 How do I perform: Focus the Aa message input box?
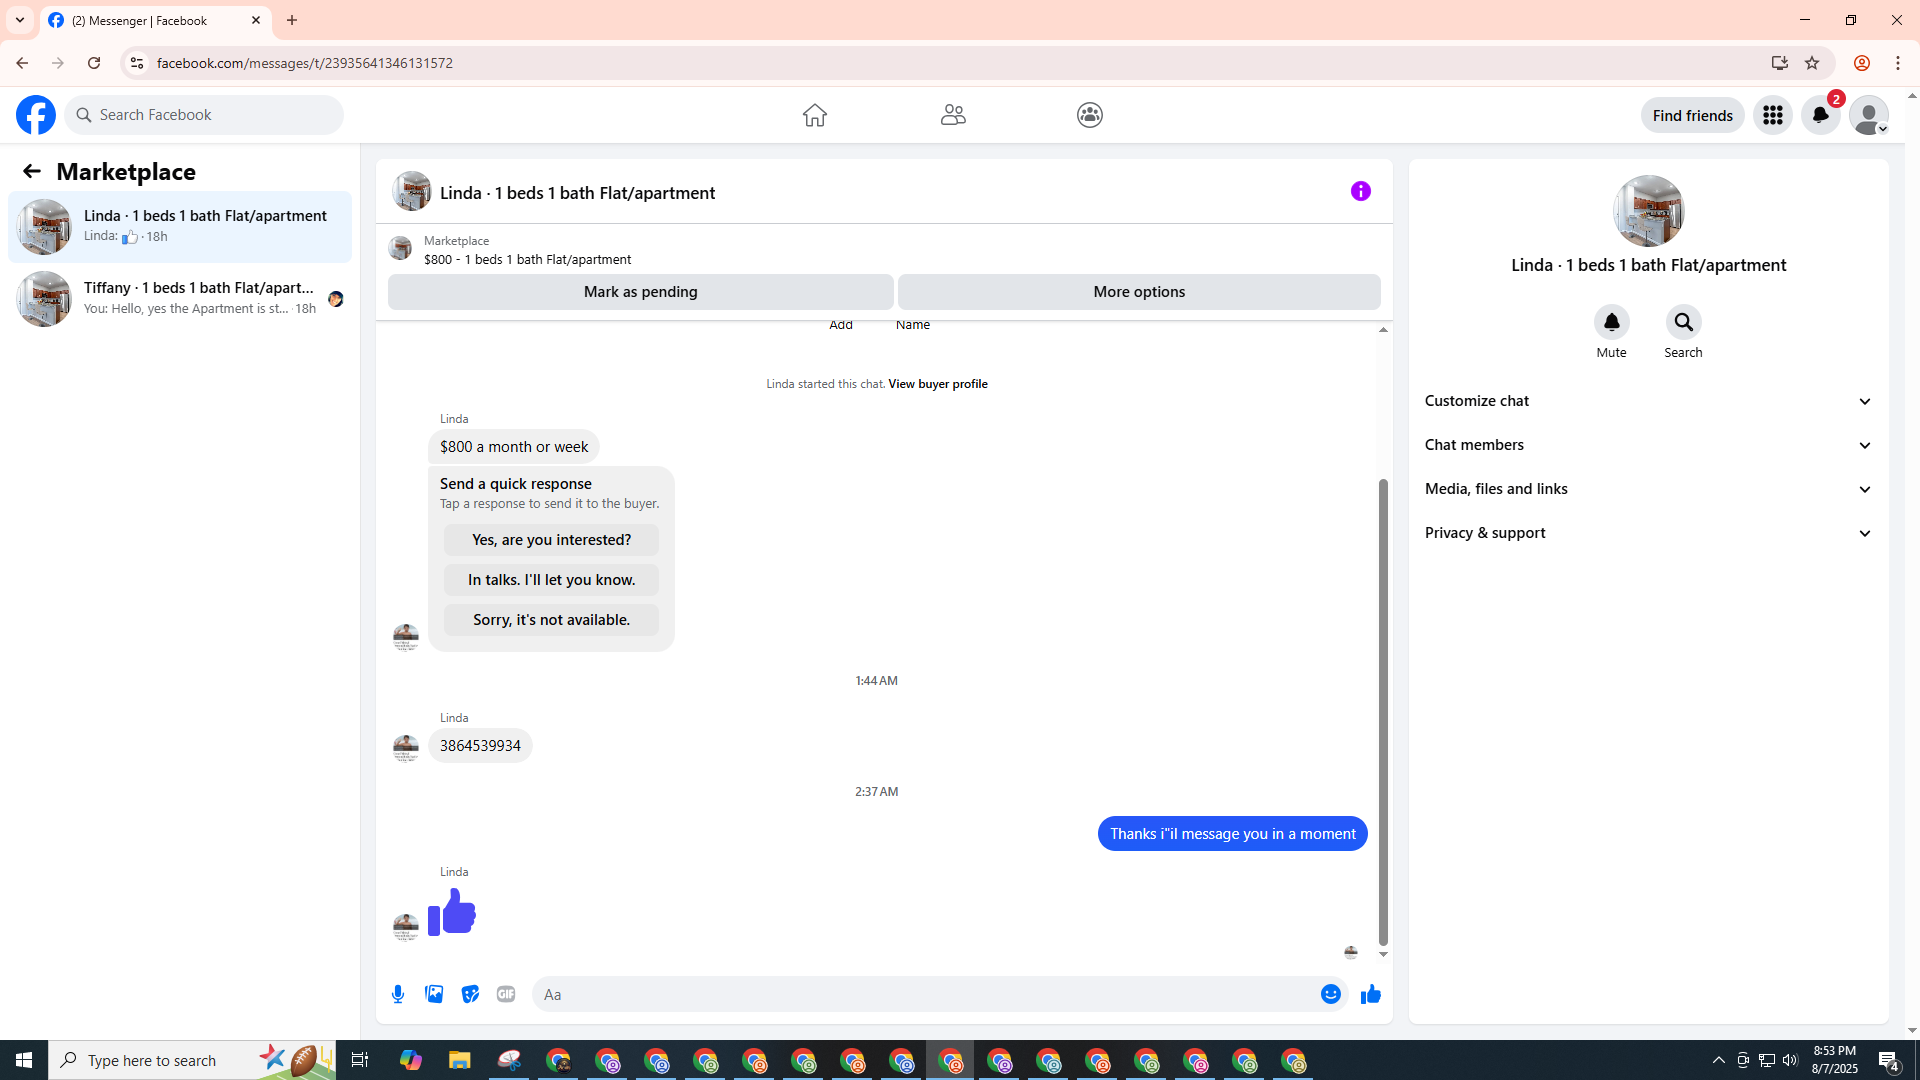[x=925, y=994]
